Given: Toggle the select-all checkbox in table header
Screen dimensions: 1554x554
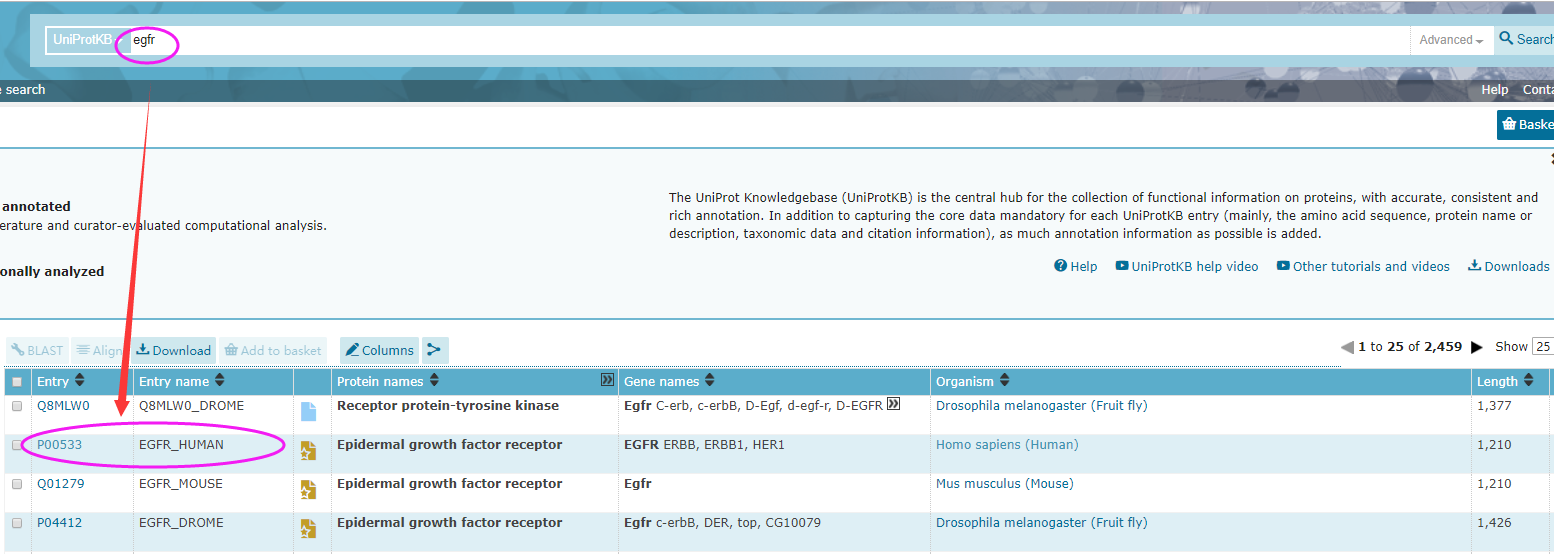Looking at the screenshot, I should [x=17, y=382].
